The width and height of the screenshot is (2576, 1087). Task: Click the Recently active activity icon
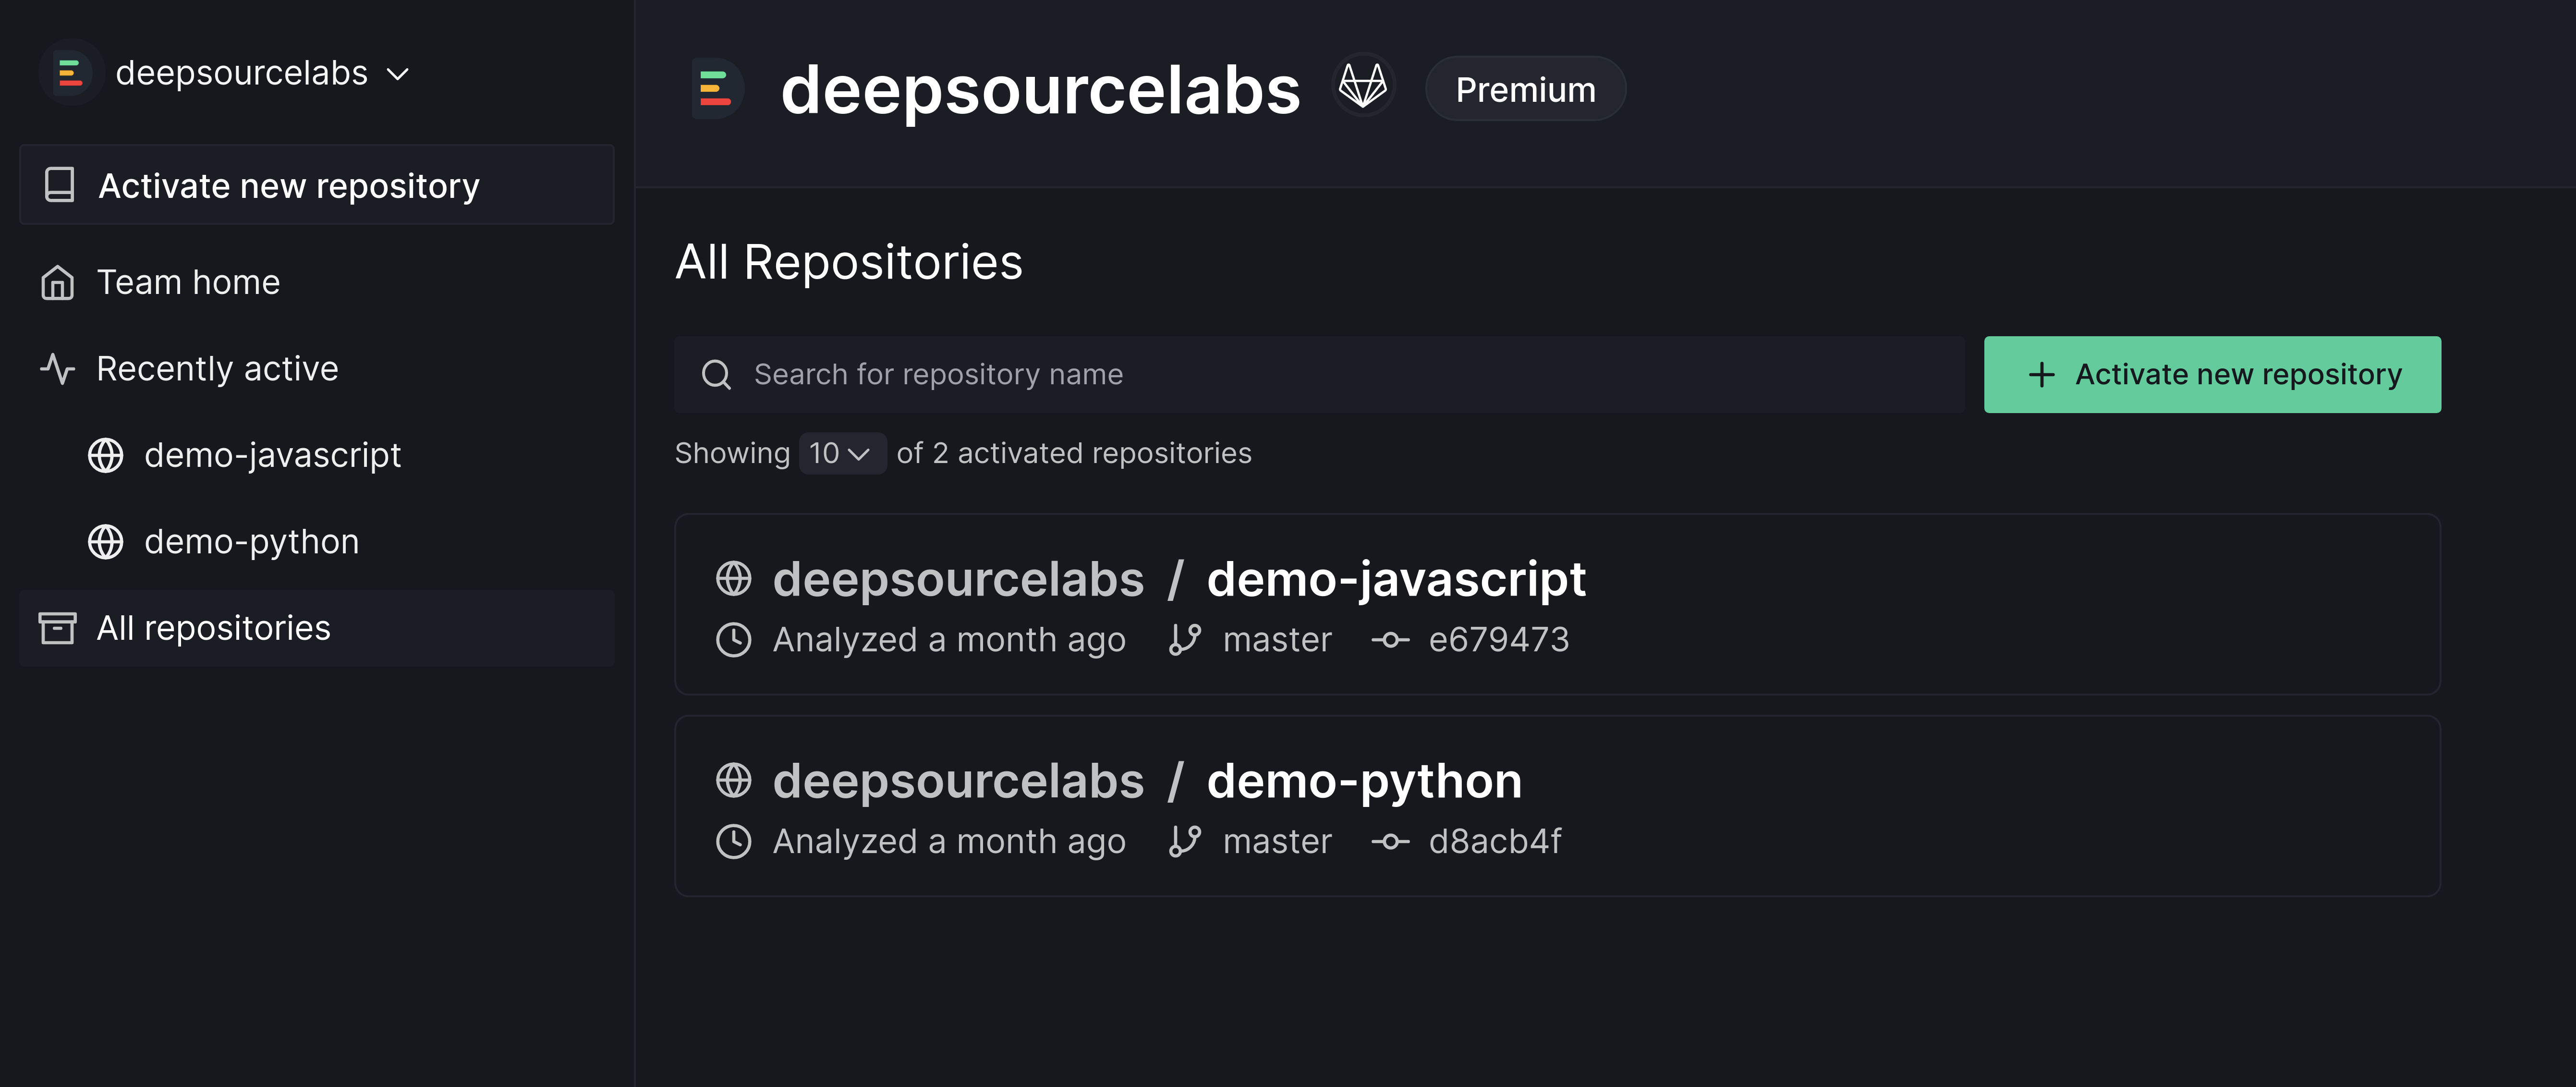pos(58,369)
